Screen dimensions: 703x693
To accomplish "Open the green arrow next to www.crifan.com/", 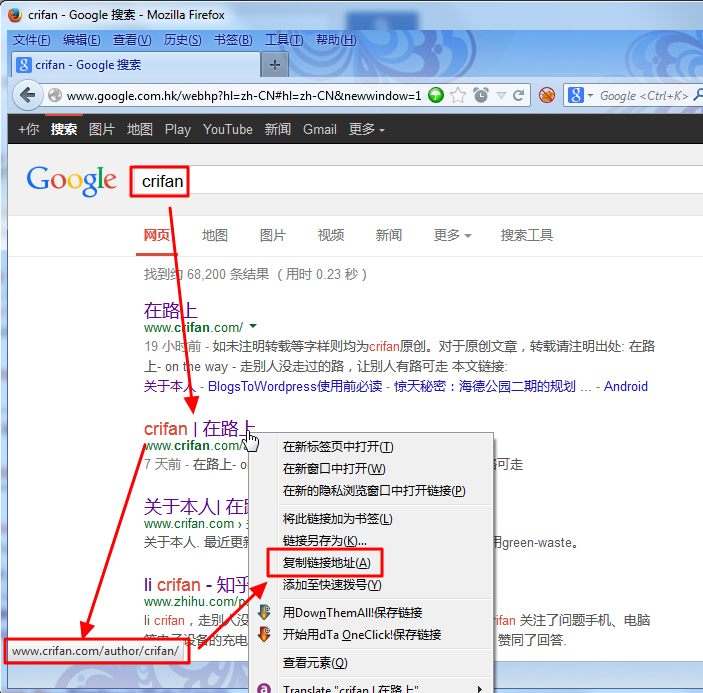I will [x=253, y=326].
